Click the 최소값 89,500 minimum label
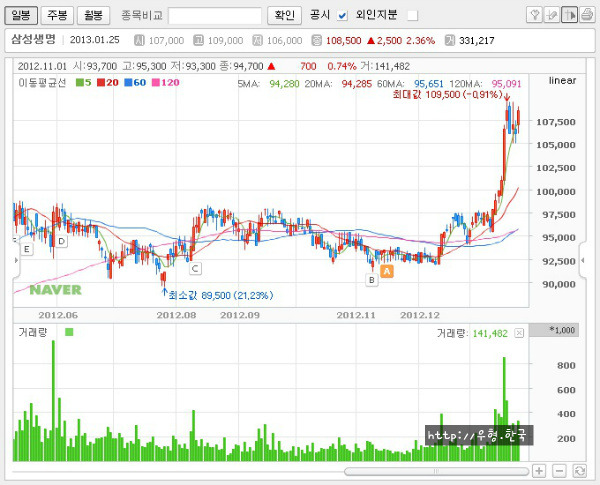600x485 pixels. pyautogui.click(x=221, y=296)
